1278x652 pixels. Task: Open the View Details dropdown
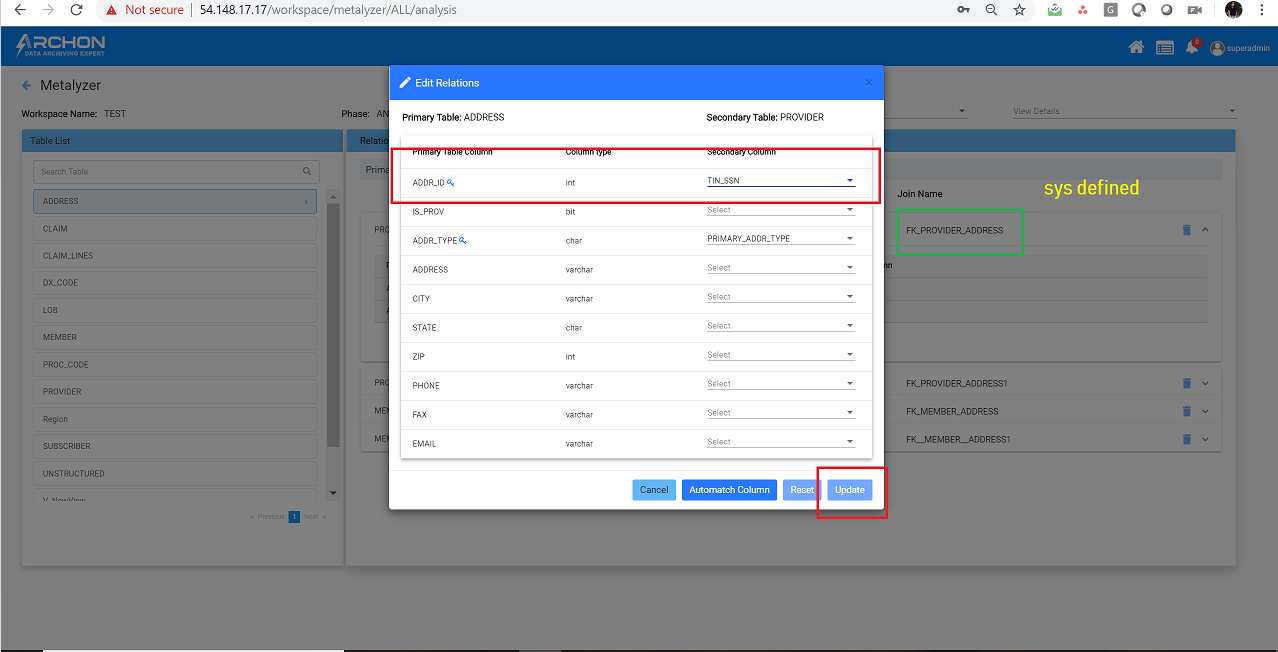[1124, 111]
